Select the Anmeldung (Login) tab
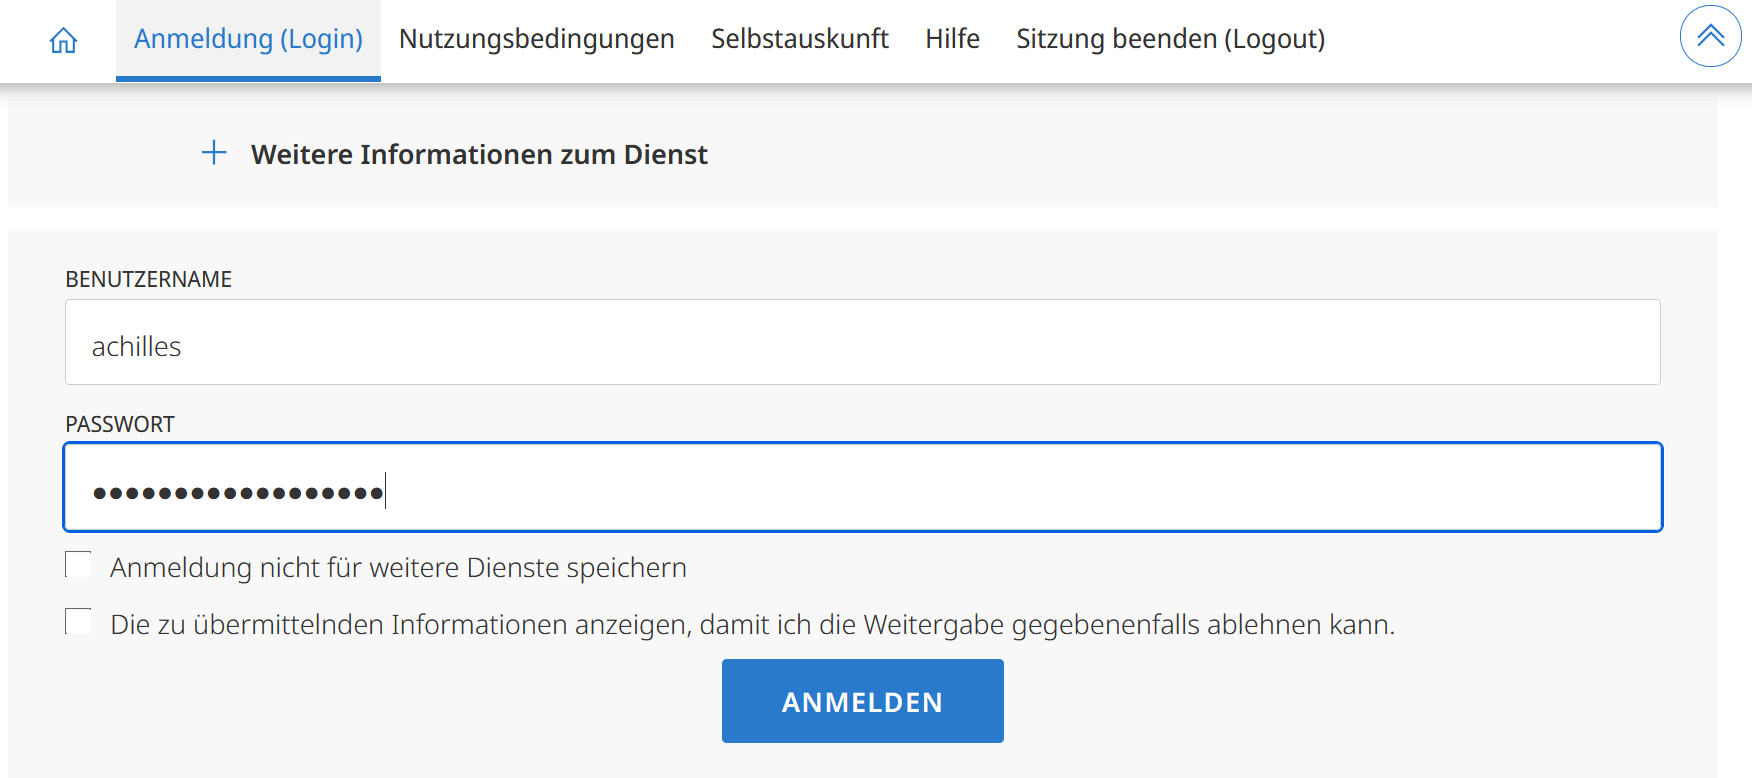Viewport: 1752px width, 778px height. coord(248,38)
